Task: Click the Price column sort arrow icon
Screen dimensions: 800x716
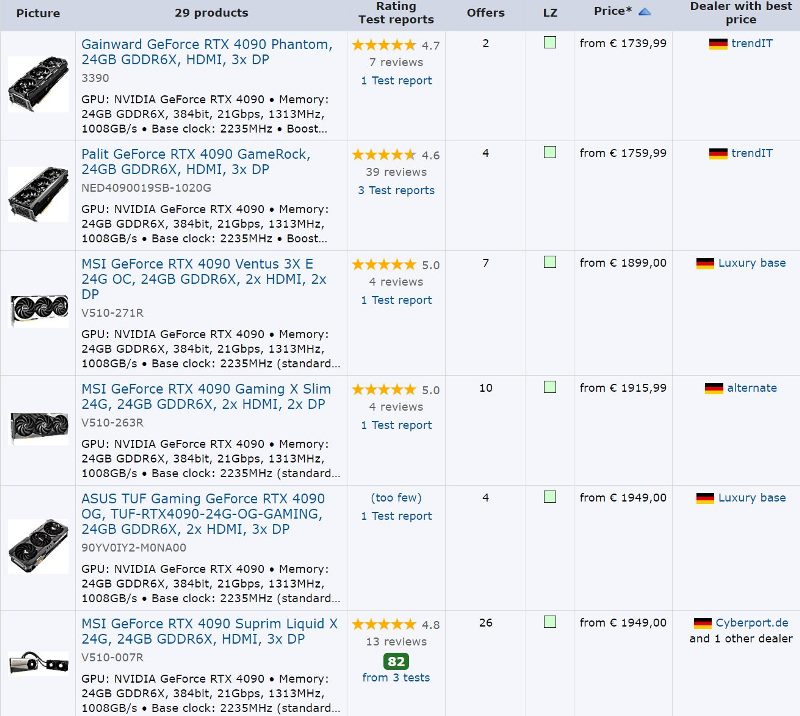Action: coord(645,11)
